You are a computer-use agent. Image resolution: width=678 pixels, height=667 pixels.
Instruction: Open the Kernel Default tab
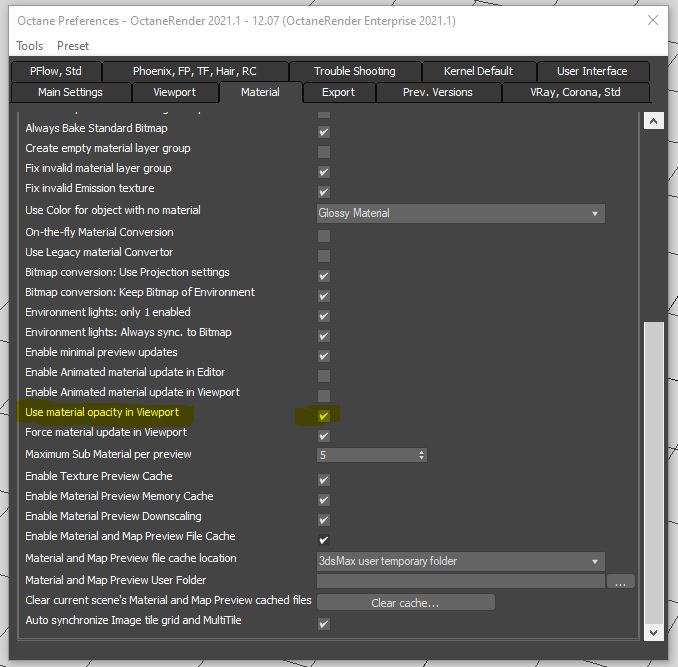[478, 71]
